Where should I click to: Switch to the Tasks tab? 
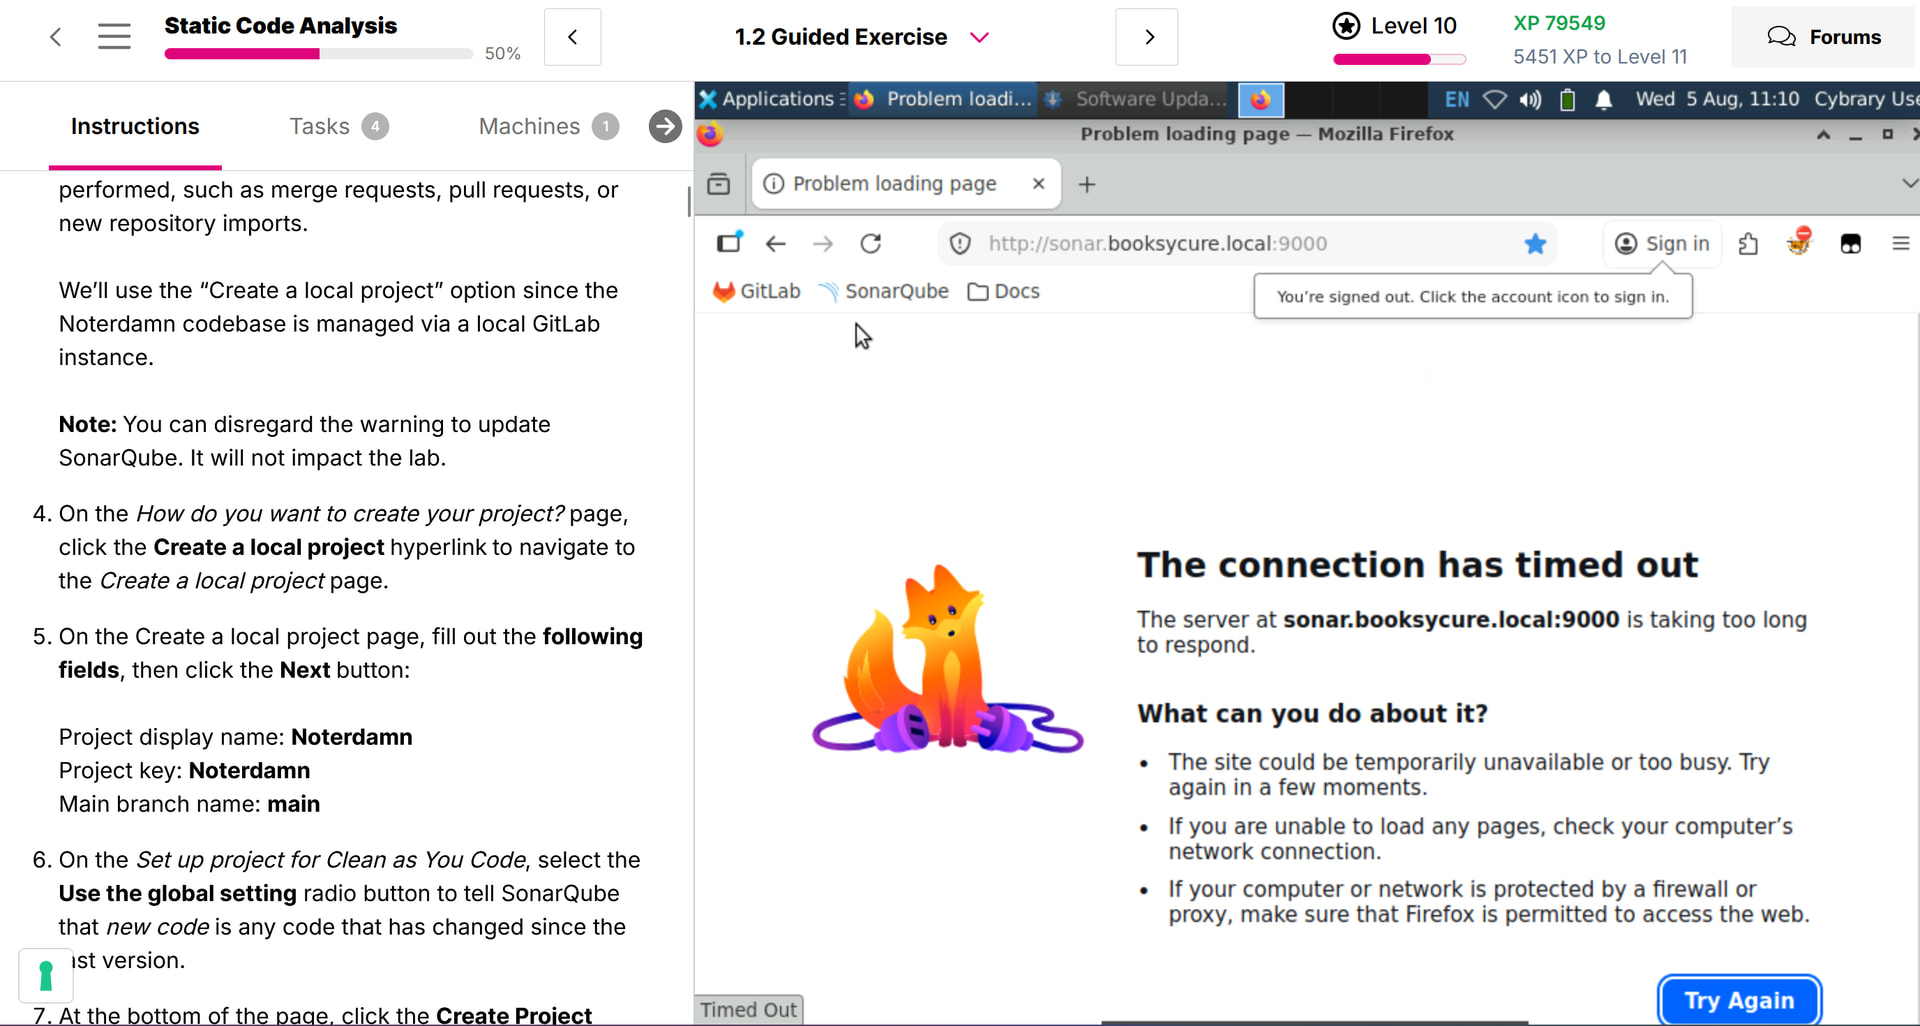pyautogui.click(x=339, y=127)
